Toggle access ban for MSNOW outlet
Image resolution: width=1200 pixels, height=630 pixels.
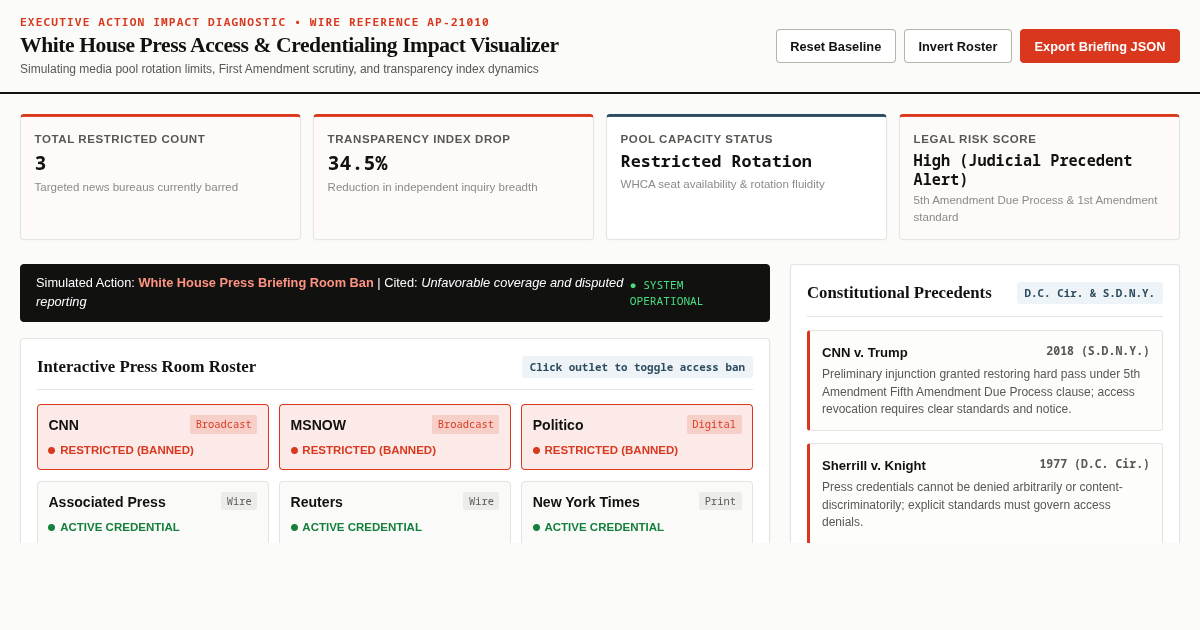point(395,437)
